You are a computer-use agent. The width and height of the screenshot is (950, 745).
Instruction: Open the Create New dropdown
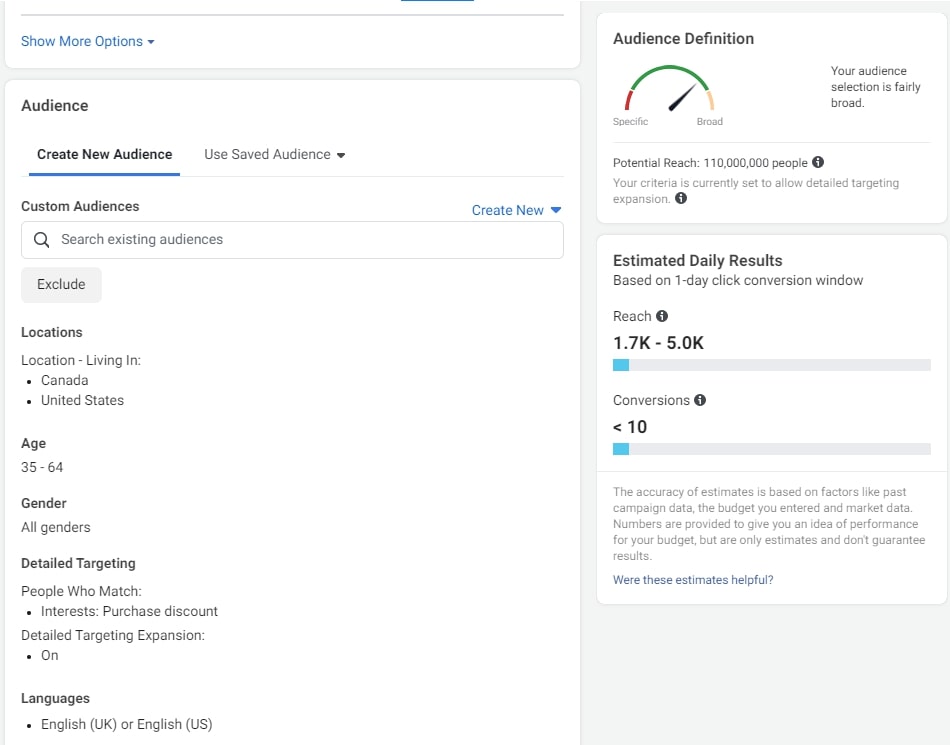(x=516, y=210)
